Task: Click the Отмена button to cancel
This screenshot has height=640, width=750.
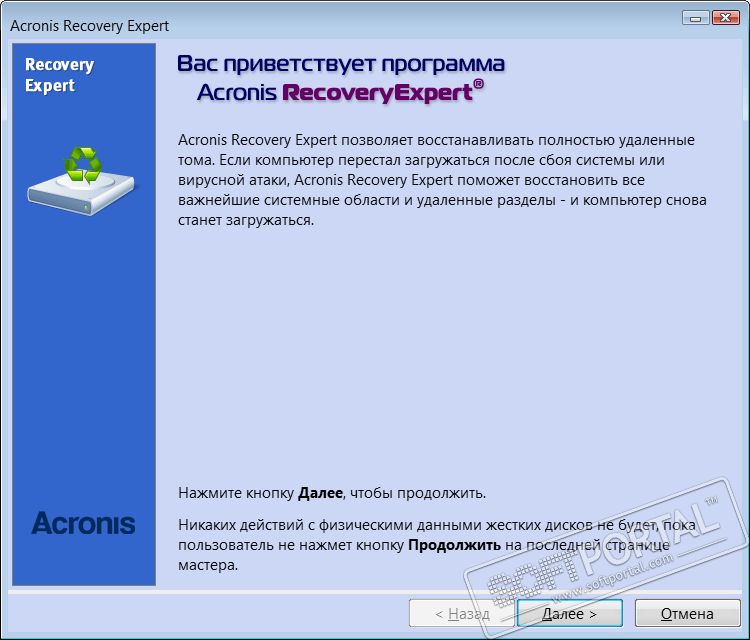Action: coord(687,613)
